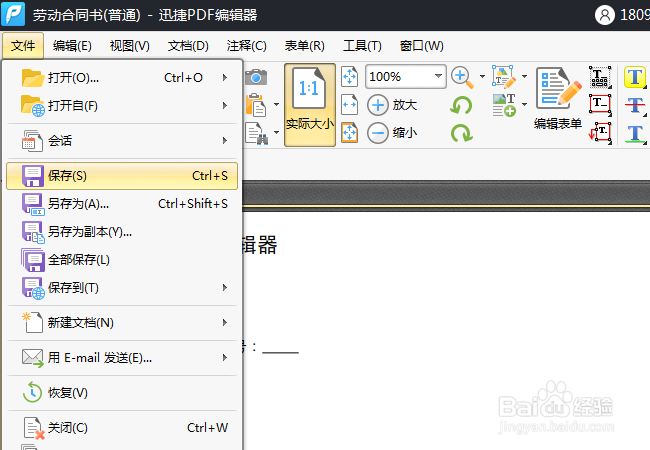Select the callout text tool icon
650x450 pixels.
coord(600,133)
